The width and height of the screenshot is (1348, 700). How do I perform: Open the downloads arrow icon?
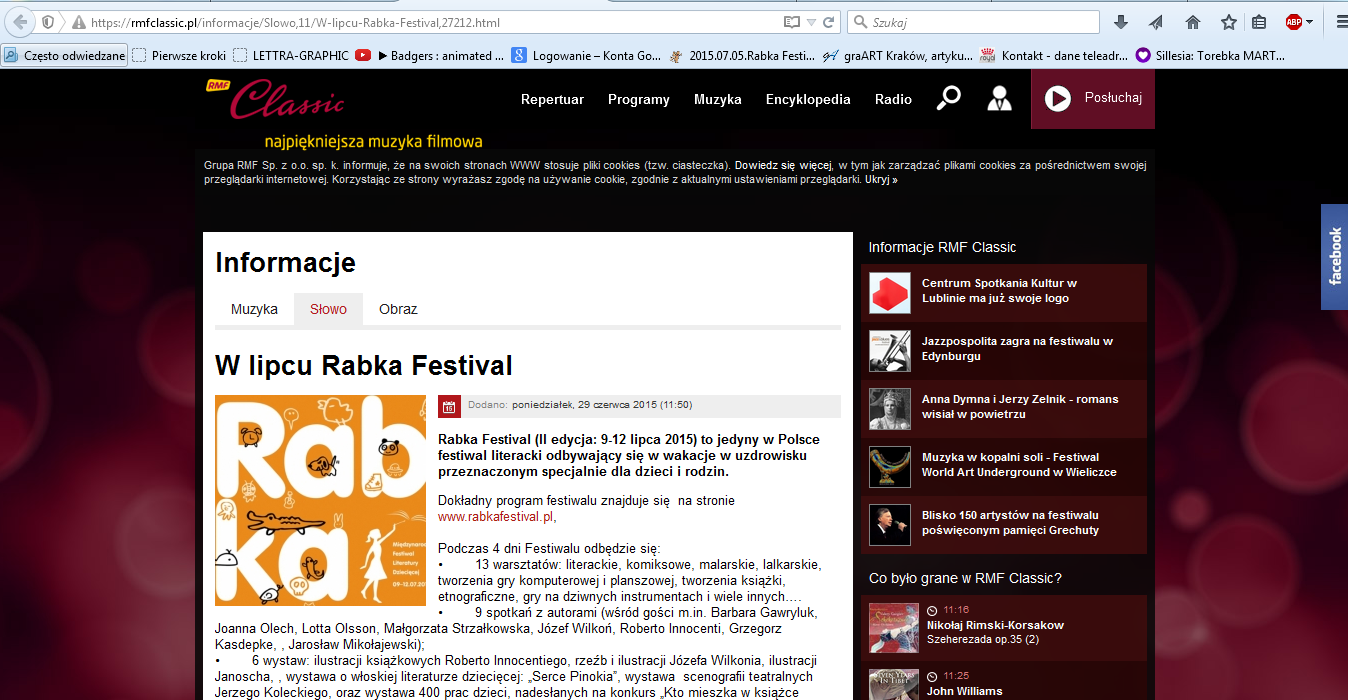pyautogui.click(x=1121, y=22)
